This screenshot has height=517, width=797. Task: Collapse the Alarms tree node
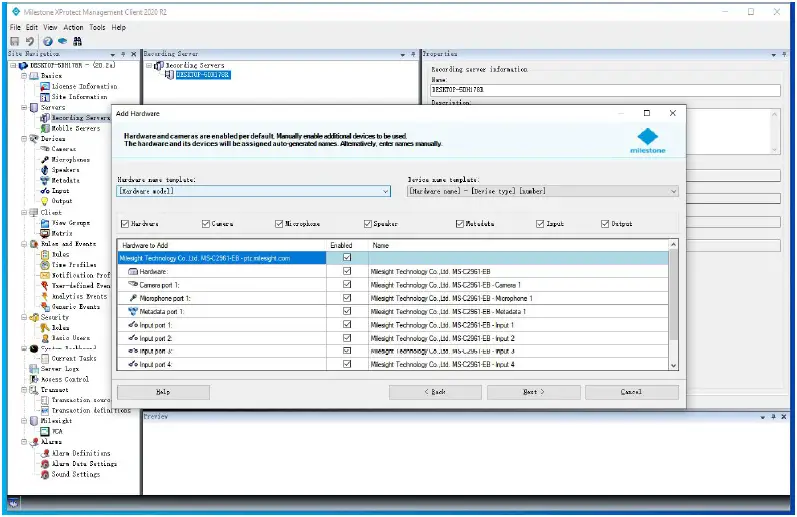pos(24,441)
